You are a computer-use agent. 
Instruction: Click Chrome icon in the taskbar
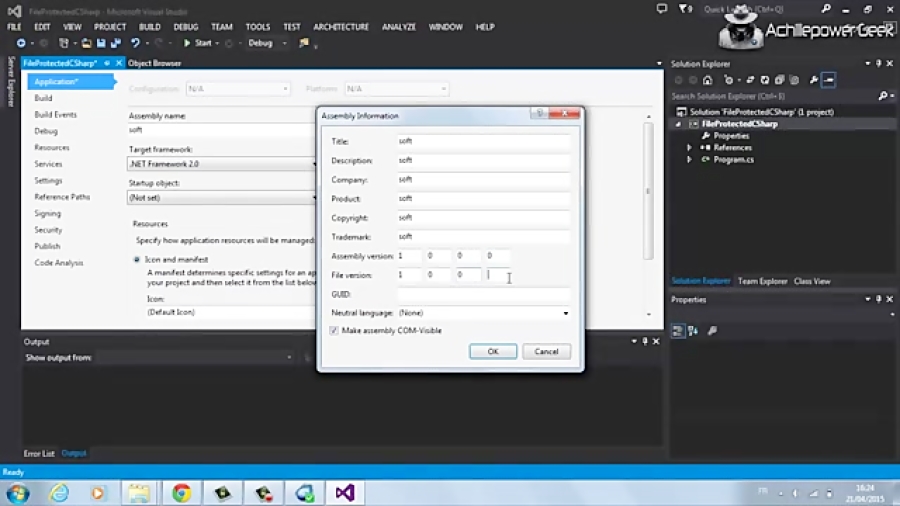[181, 493]
